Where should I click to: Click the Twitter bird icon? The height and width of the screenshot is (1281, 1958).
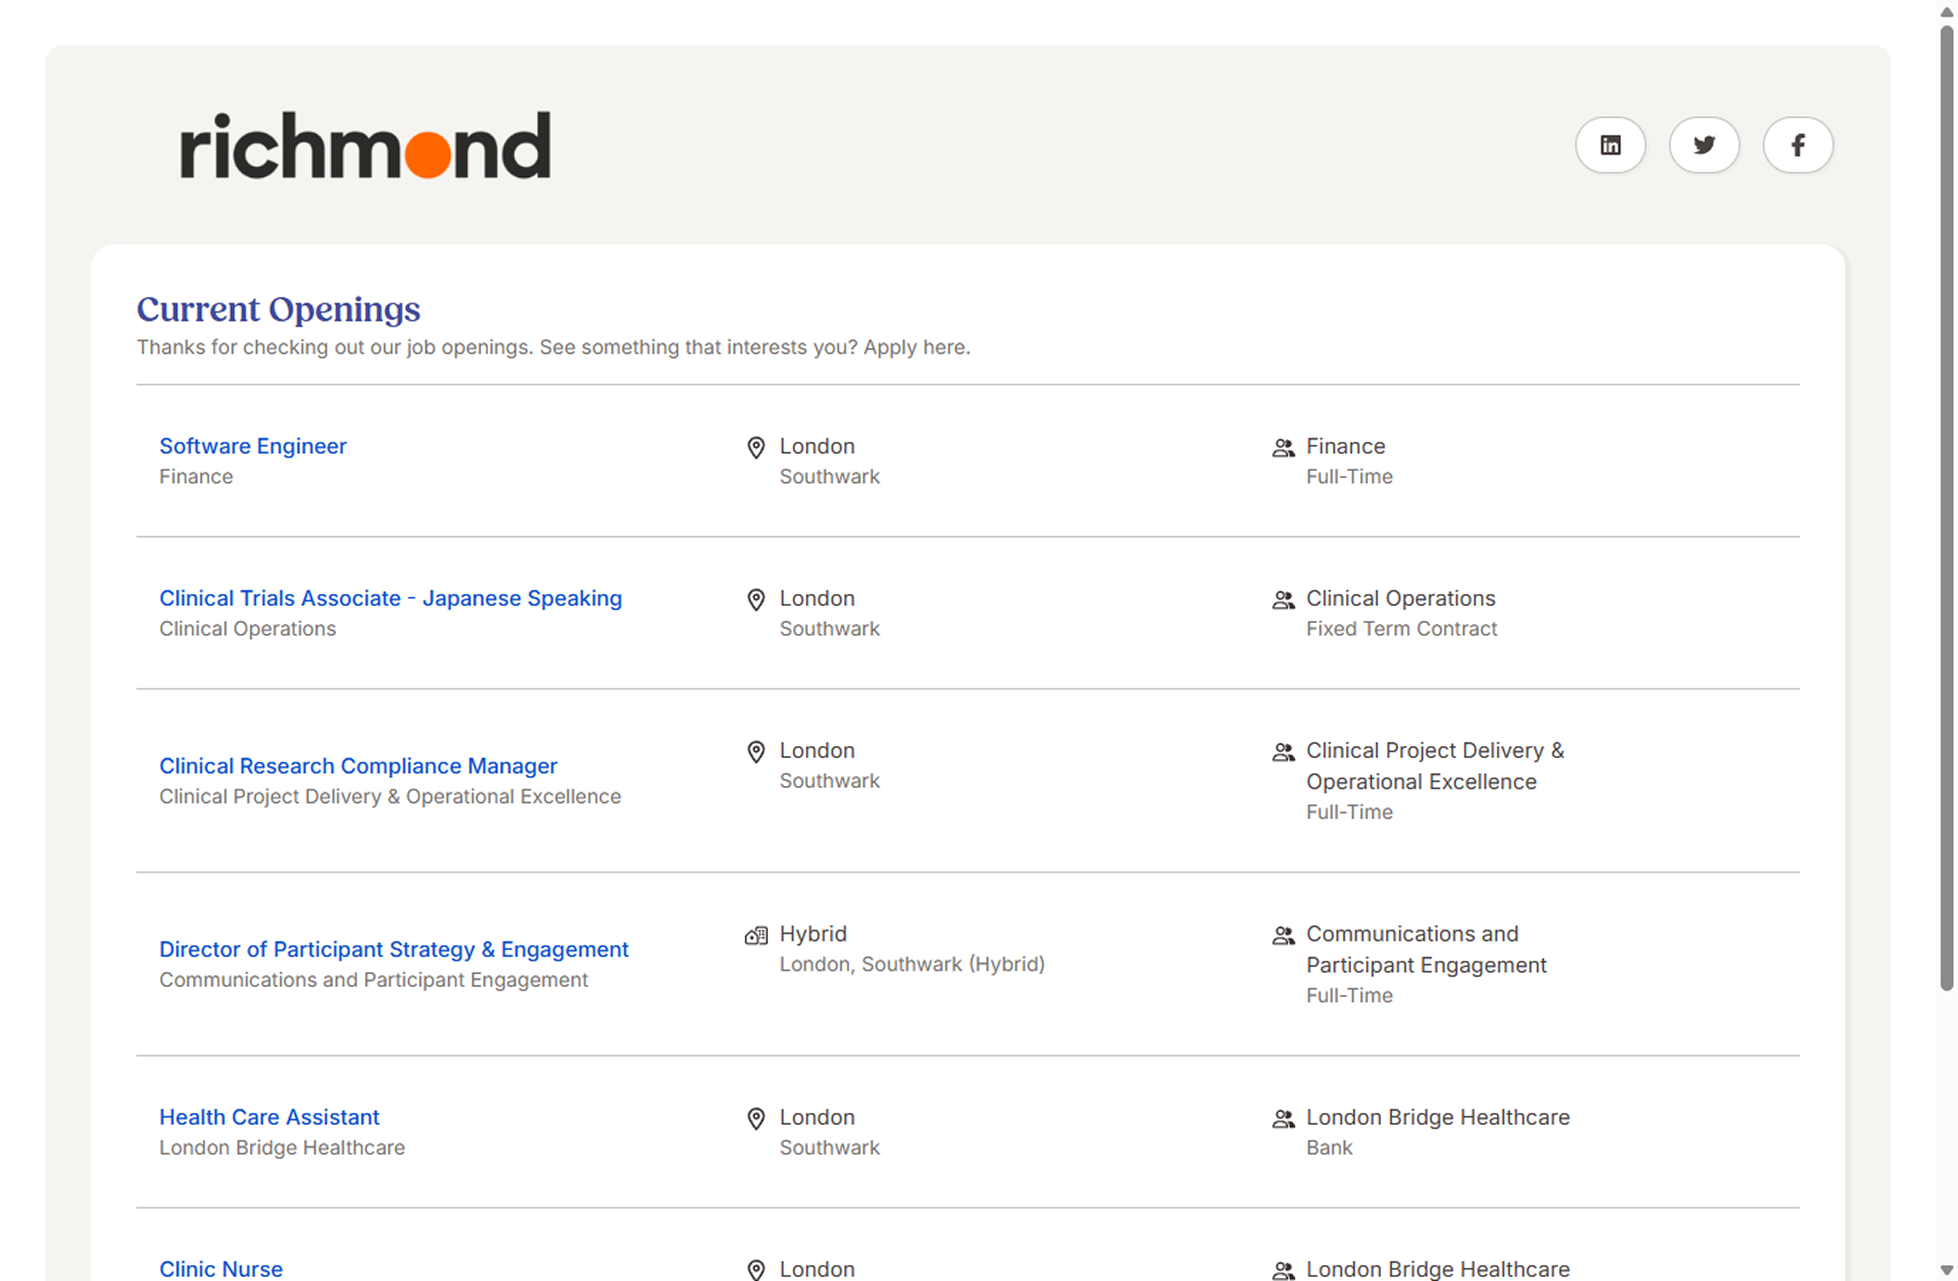(x=1704, y=145)
